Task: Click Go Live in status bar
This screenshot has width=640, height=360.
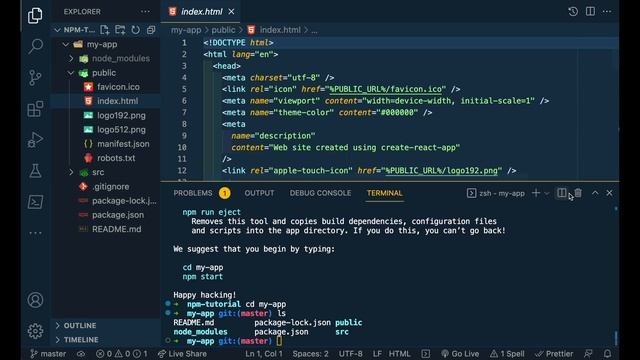Action: [460, 354]
